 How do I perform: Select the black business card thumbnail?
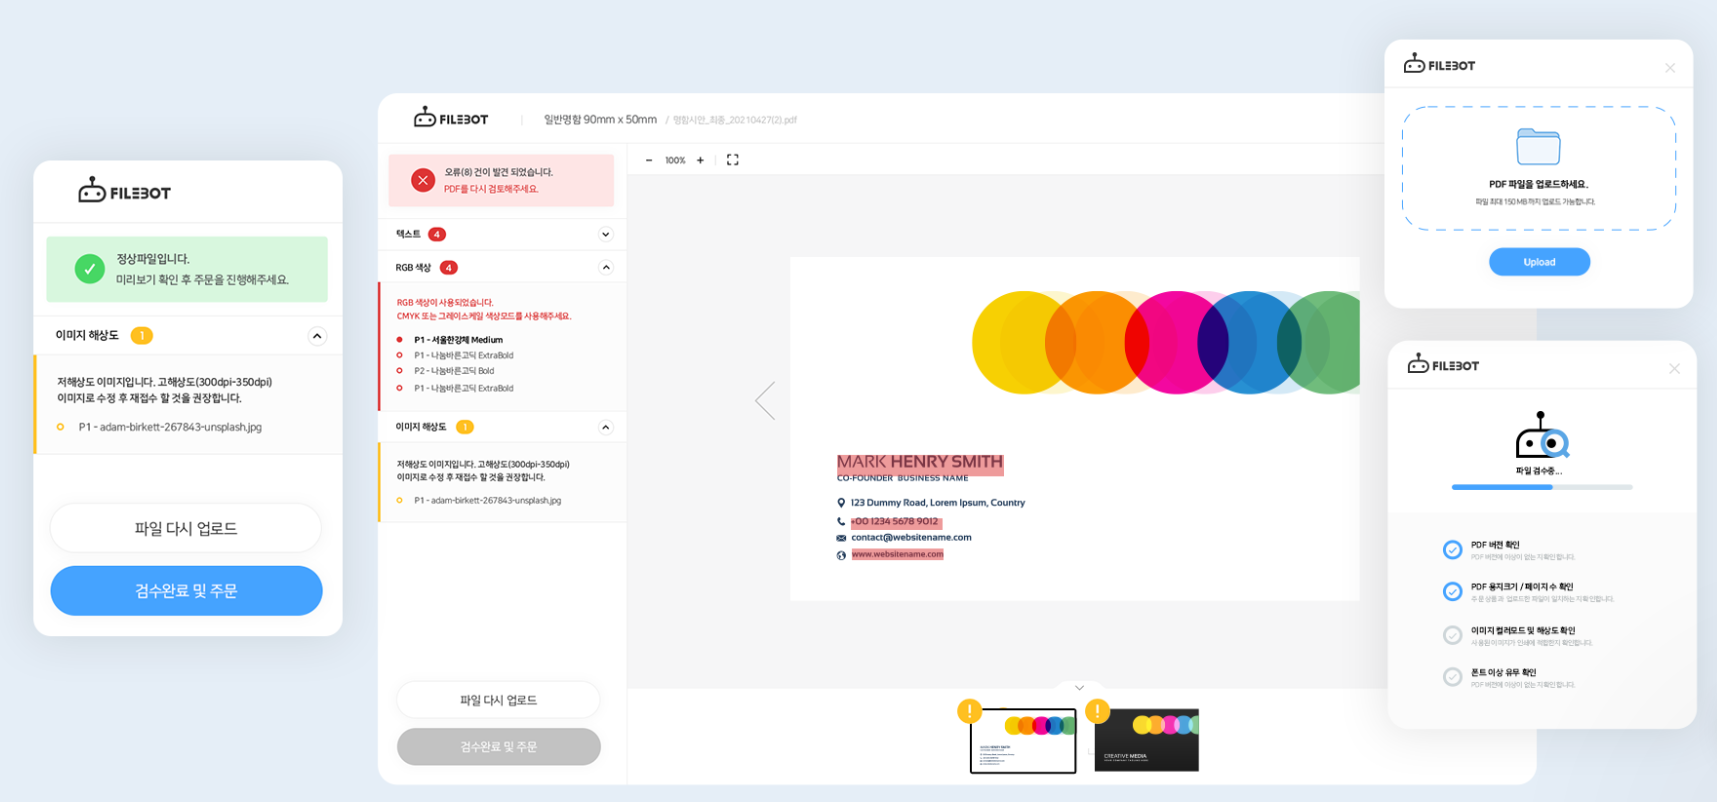(x=1146, y=740)
